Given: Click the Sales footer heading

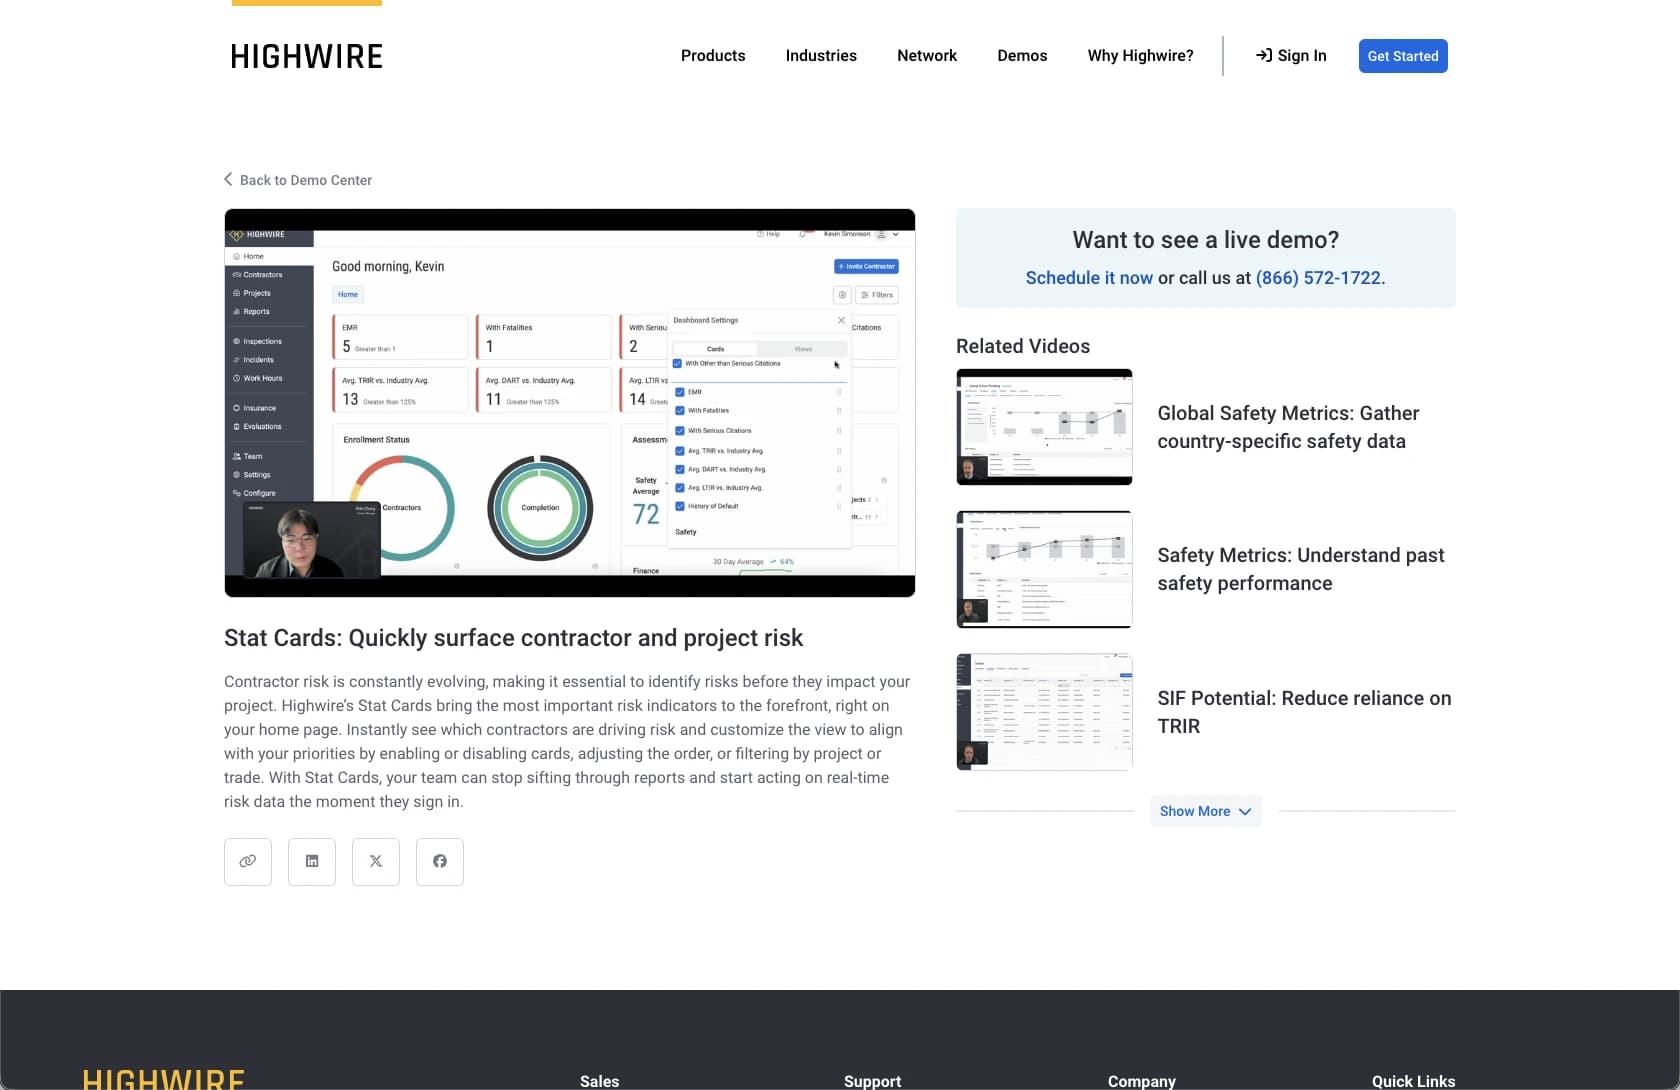Looking at the screenshot, I should (599, 1081).
